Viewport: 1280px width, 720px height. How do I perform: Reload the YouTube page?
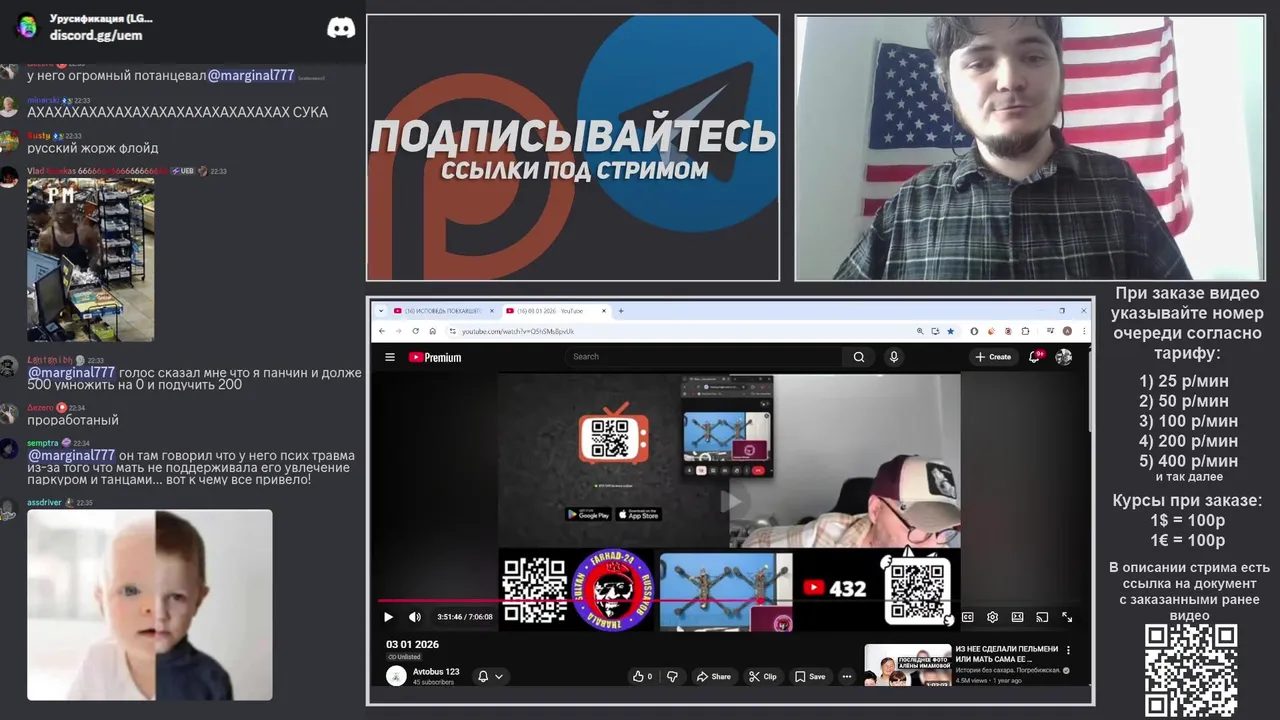415,331
